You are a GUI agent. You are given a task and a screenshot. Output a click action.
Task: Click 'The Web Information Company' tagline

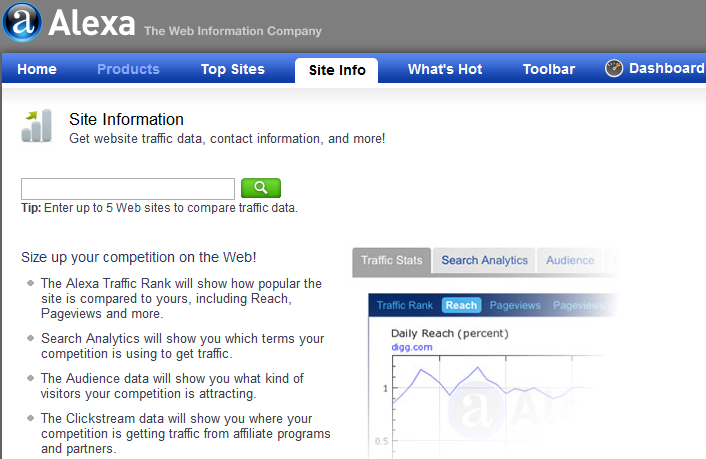tap(233, 31)
